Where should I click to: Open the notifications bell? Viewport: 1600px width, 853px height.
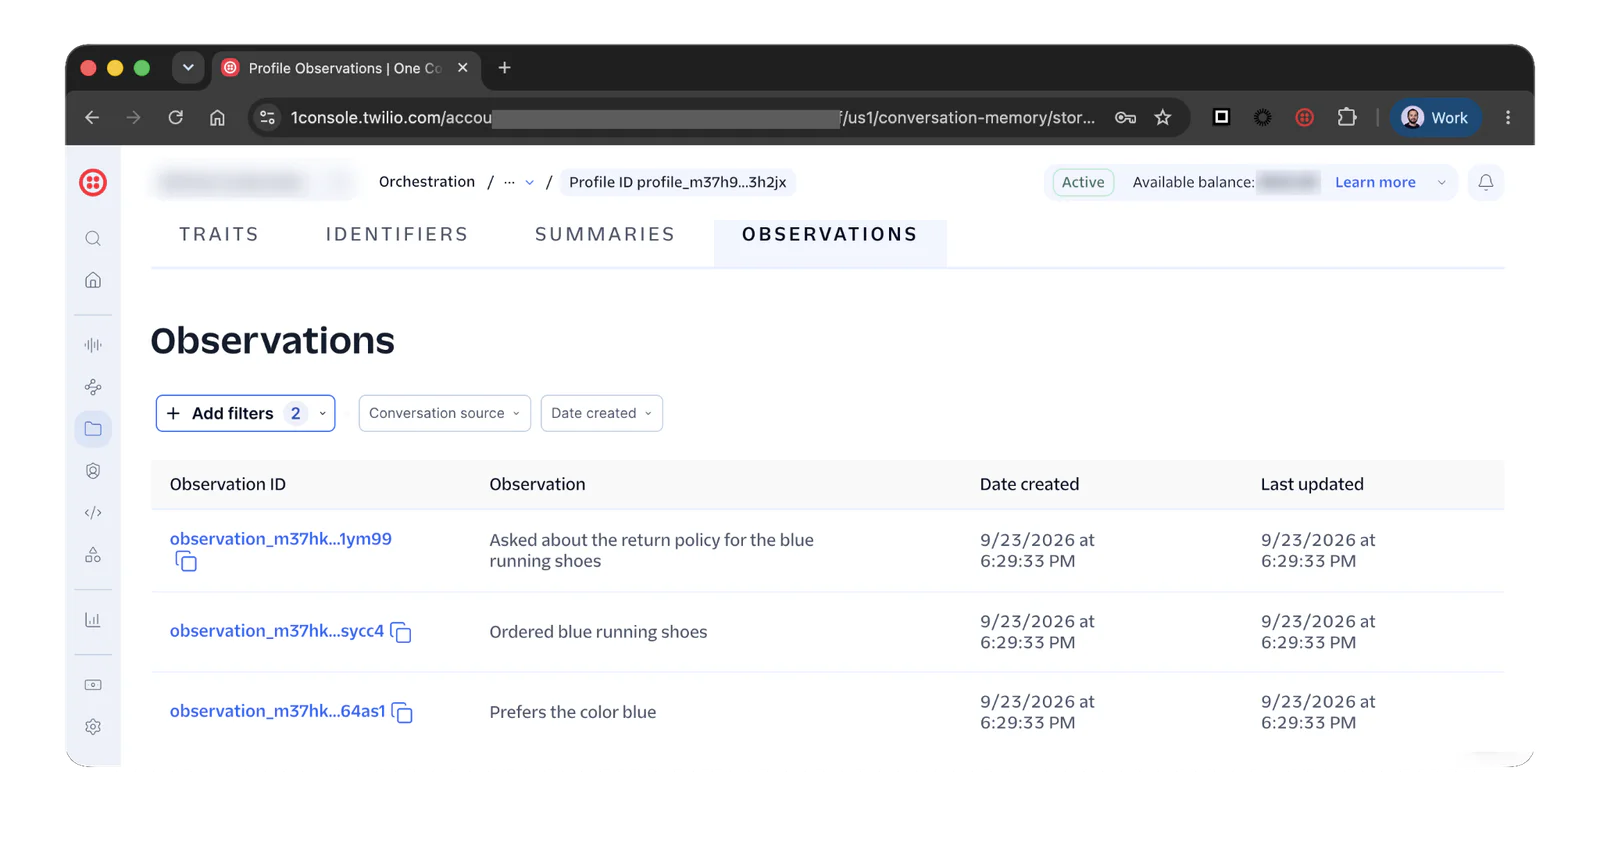click(1486, 182)
